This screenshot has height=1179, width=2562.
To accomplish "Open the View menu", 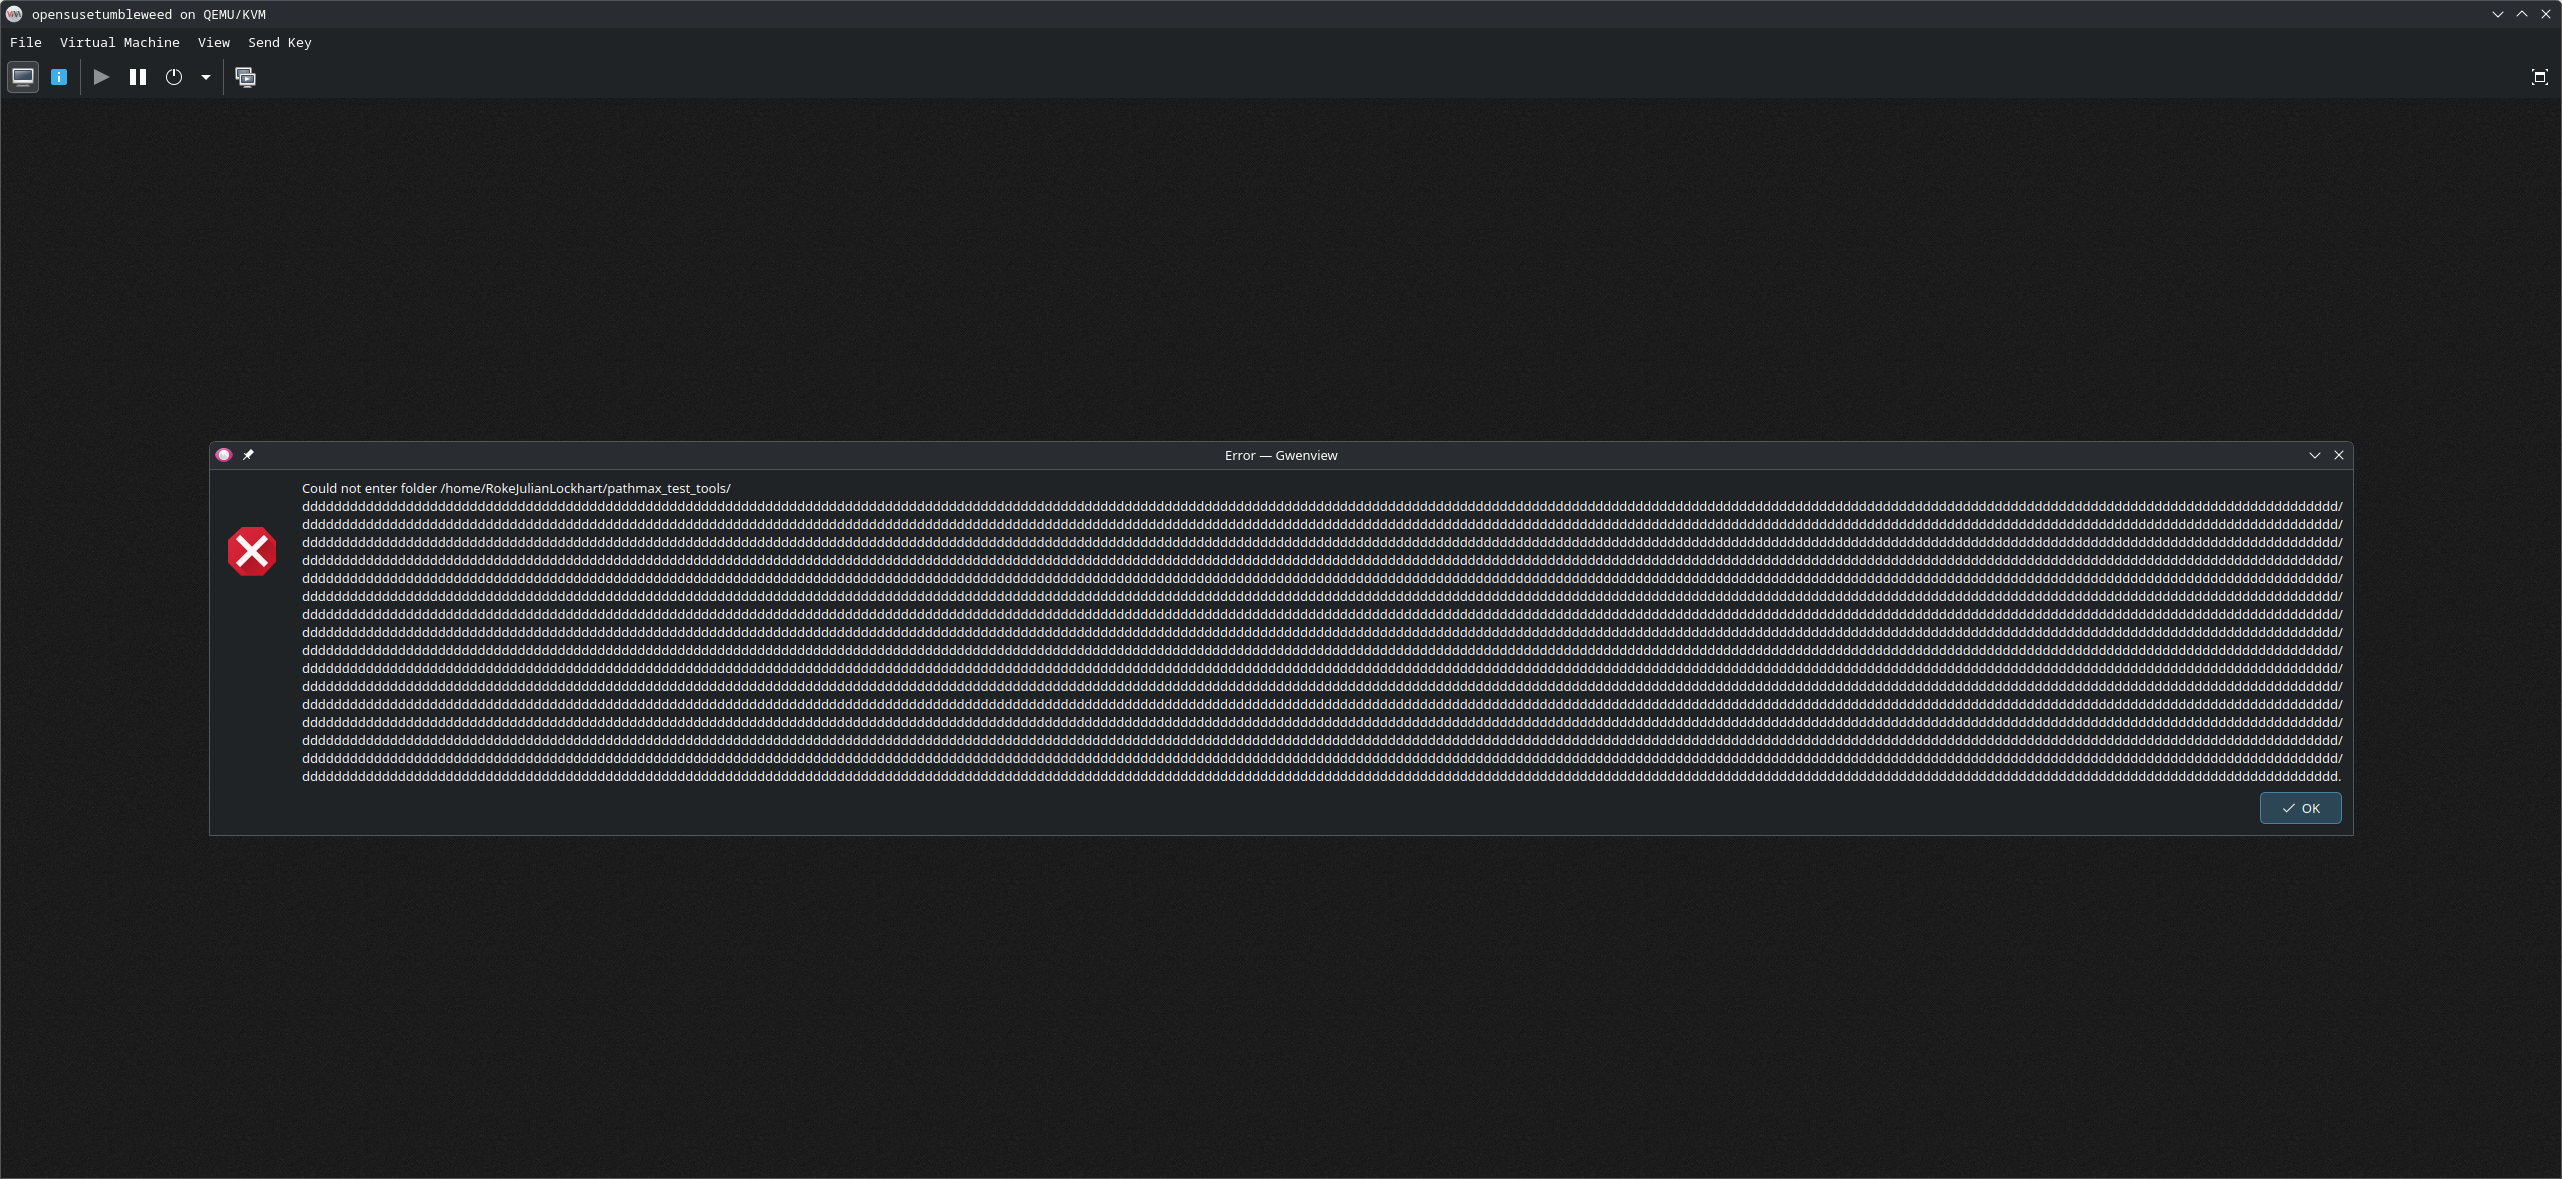I will 214,43.
